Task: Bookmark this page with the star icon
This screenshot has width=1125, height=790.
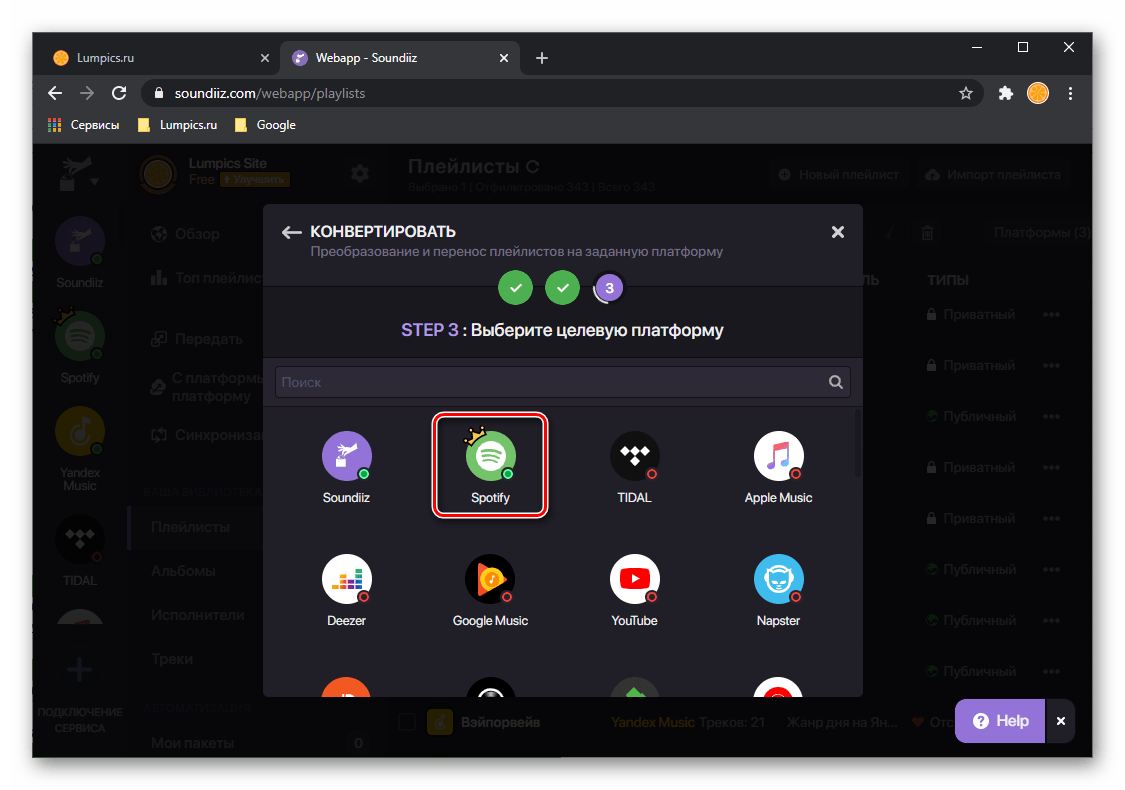Action: [x=966, y=93]
